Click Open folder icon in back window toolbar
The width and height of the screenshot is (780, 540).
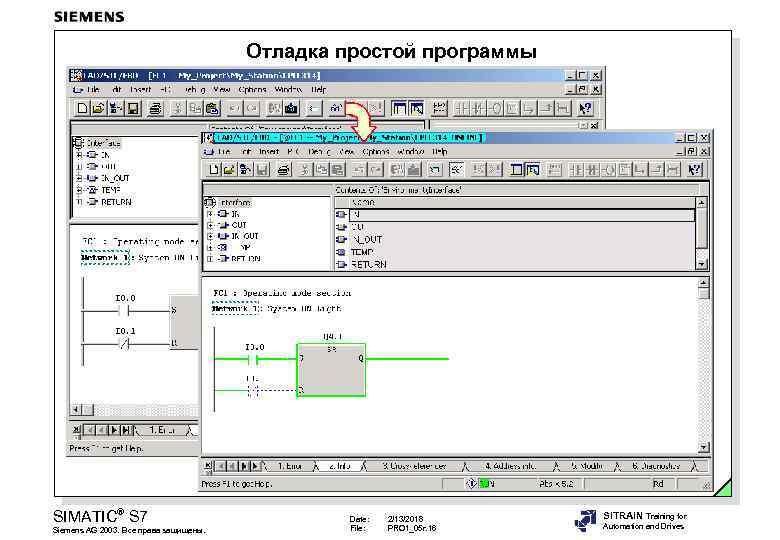(98, 108)
